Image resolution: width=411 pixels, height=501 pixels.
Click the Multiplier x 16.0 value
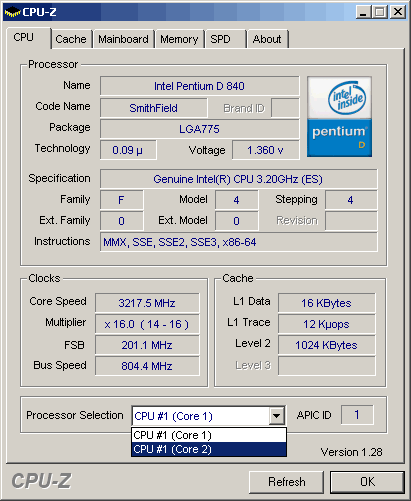[147, 324]
